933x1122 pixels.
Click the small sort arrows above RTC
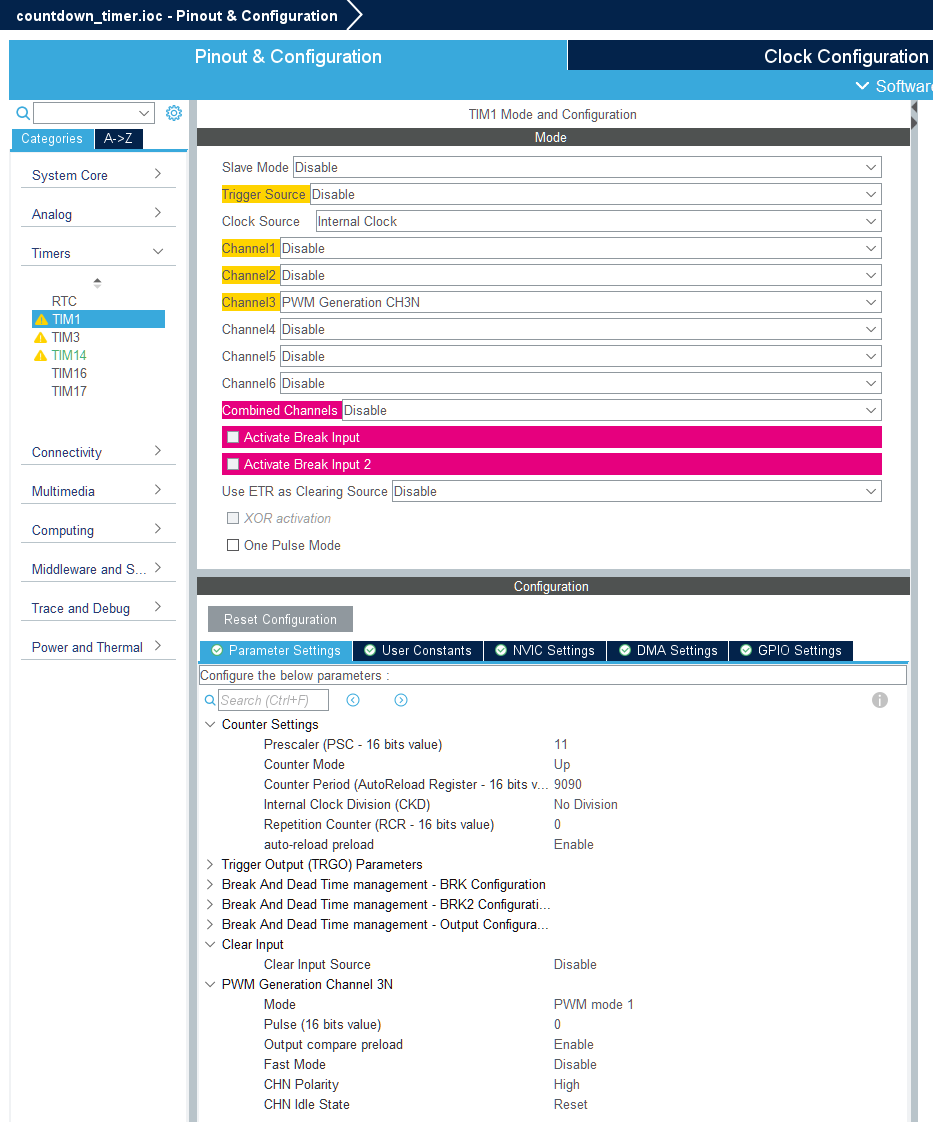(97, 283)
